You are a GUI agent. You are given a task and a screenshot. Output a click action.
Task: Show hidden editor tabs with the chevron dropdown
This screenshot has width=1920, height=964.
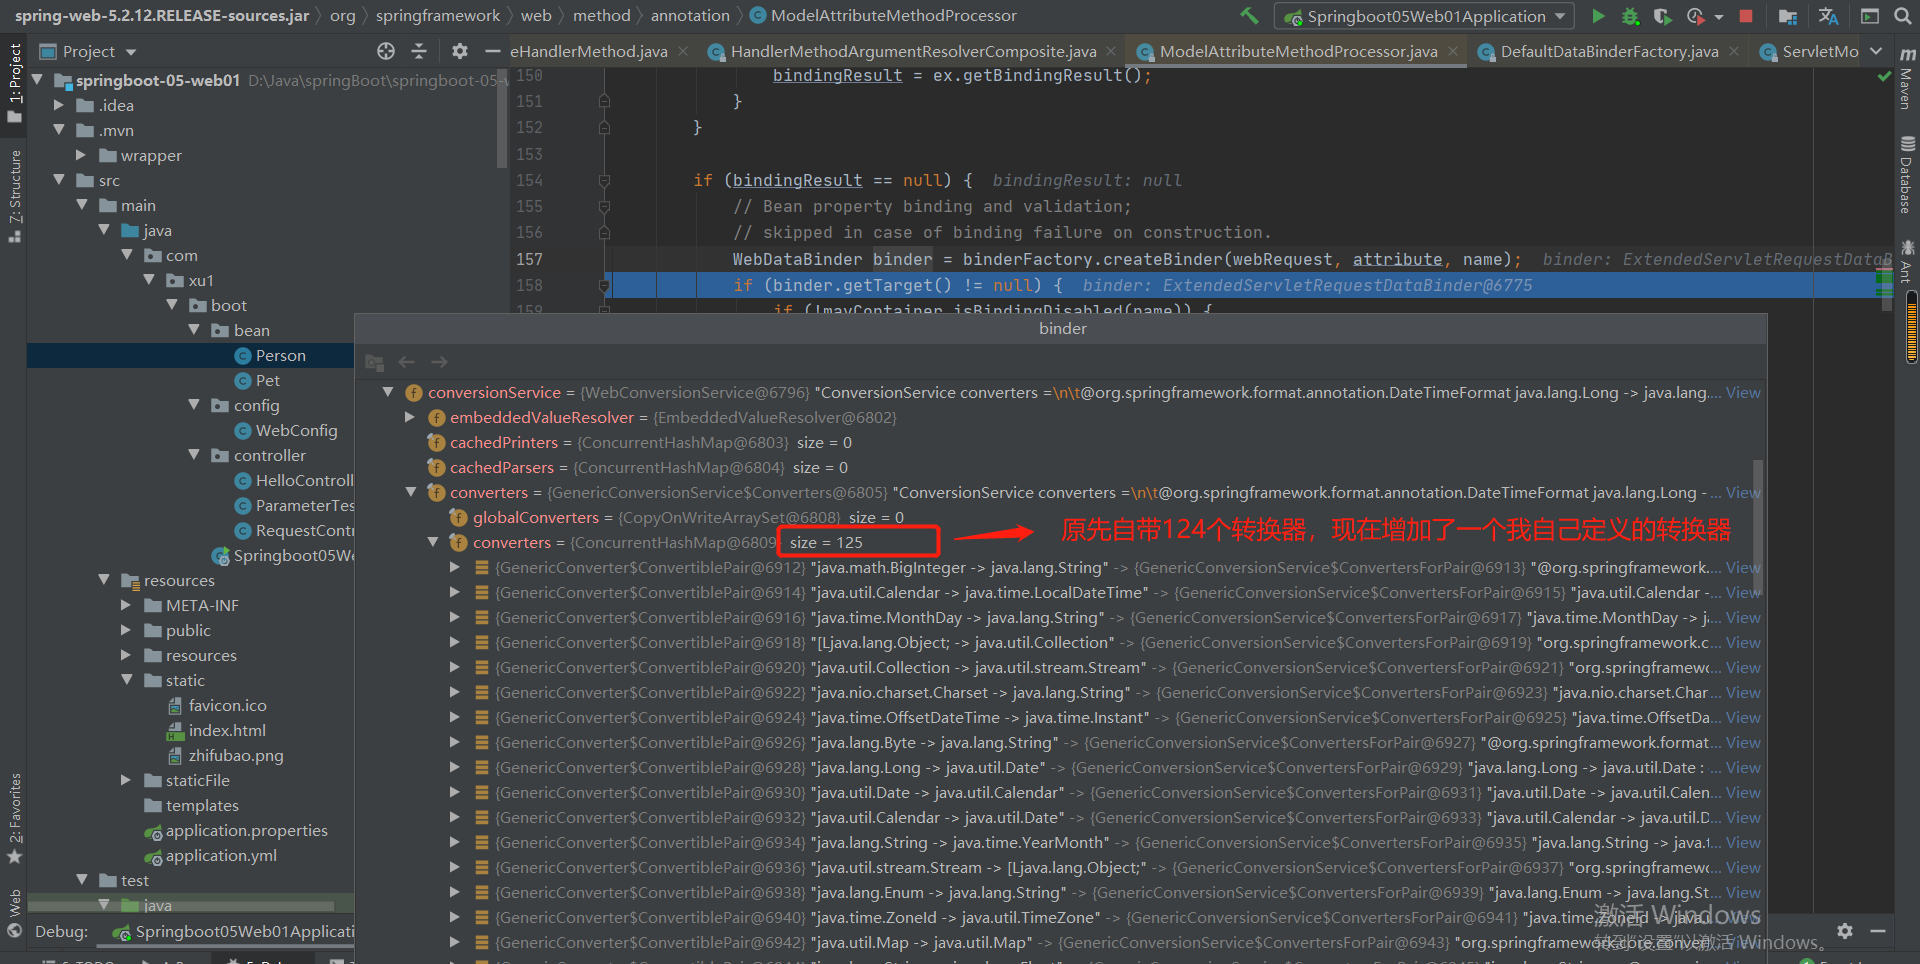click(x=1876, y=51)
